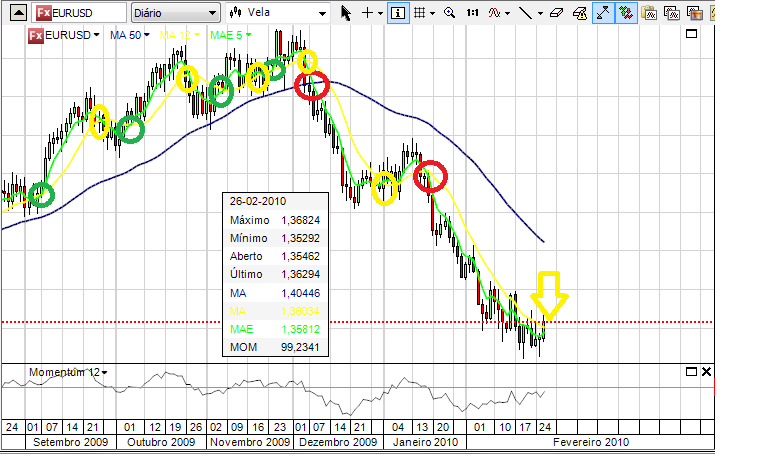This screenshot has height=460, width=768.
Task: Select the crosshair cursor tool
Action: pos(367,13)
